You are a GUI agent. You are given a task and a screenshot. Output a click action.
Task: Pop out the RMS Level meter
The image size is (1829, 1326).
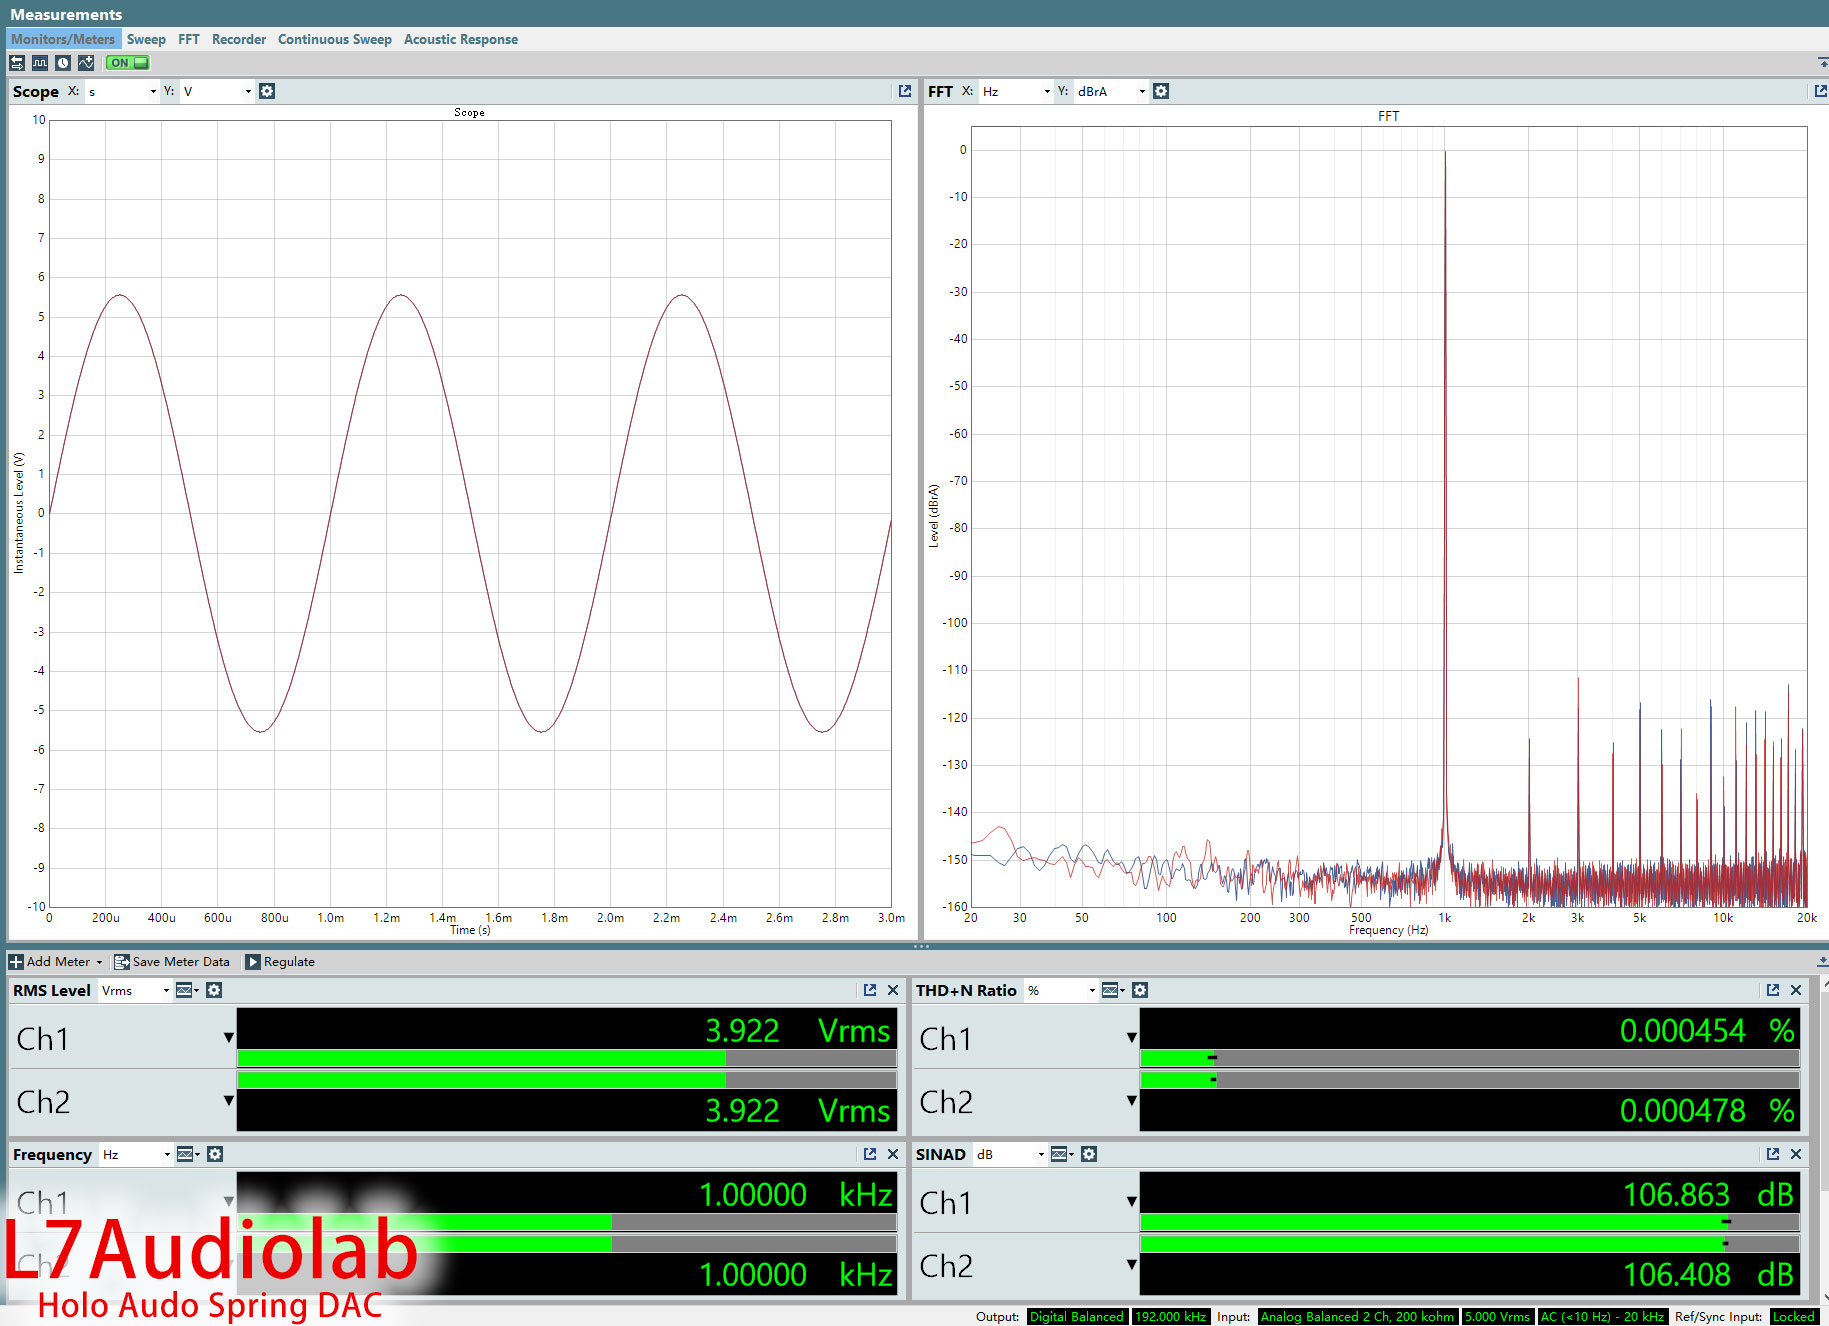click(870, 990)
